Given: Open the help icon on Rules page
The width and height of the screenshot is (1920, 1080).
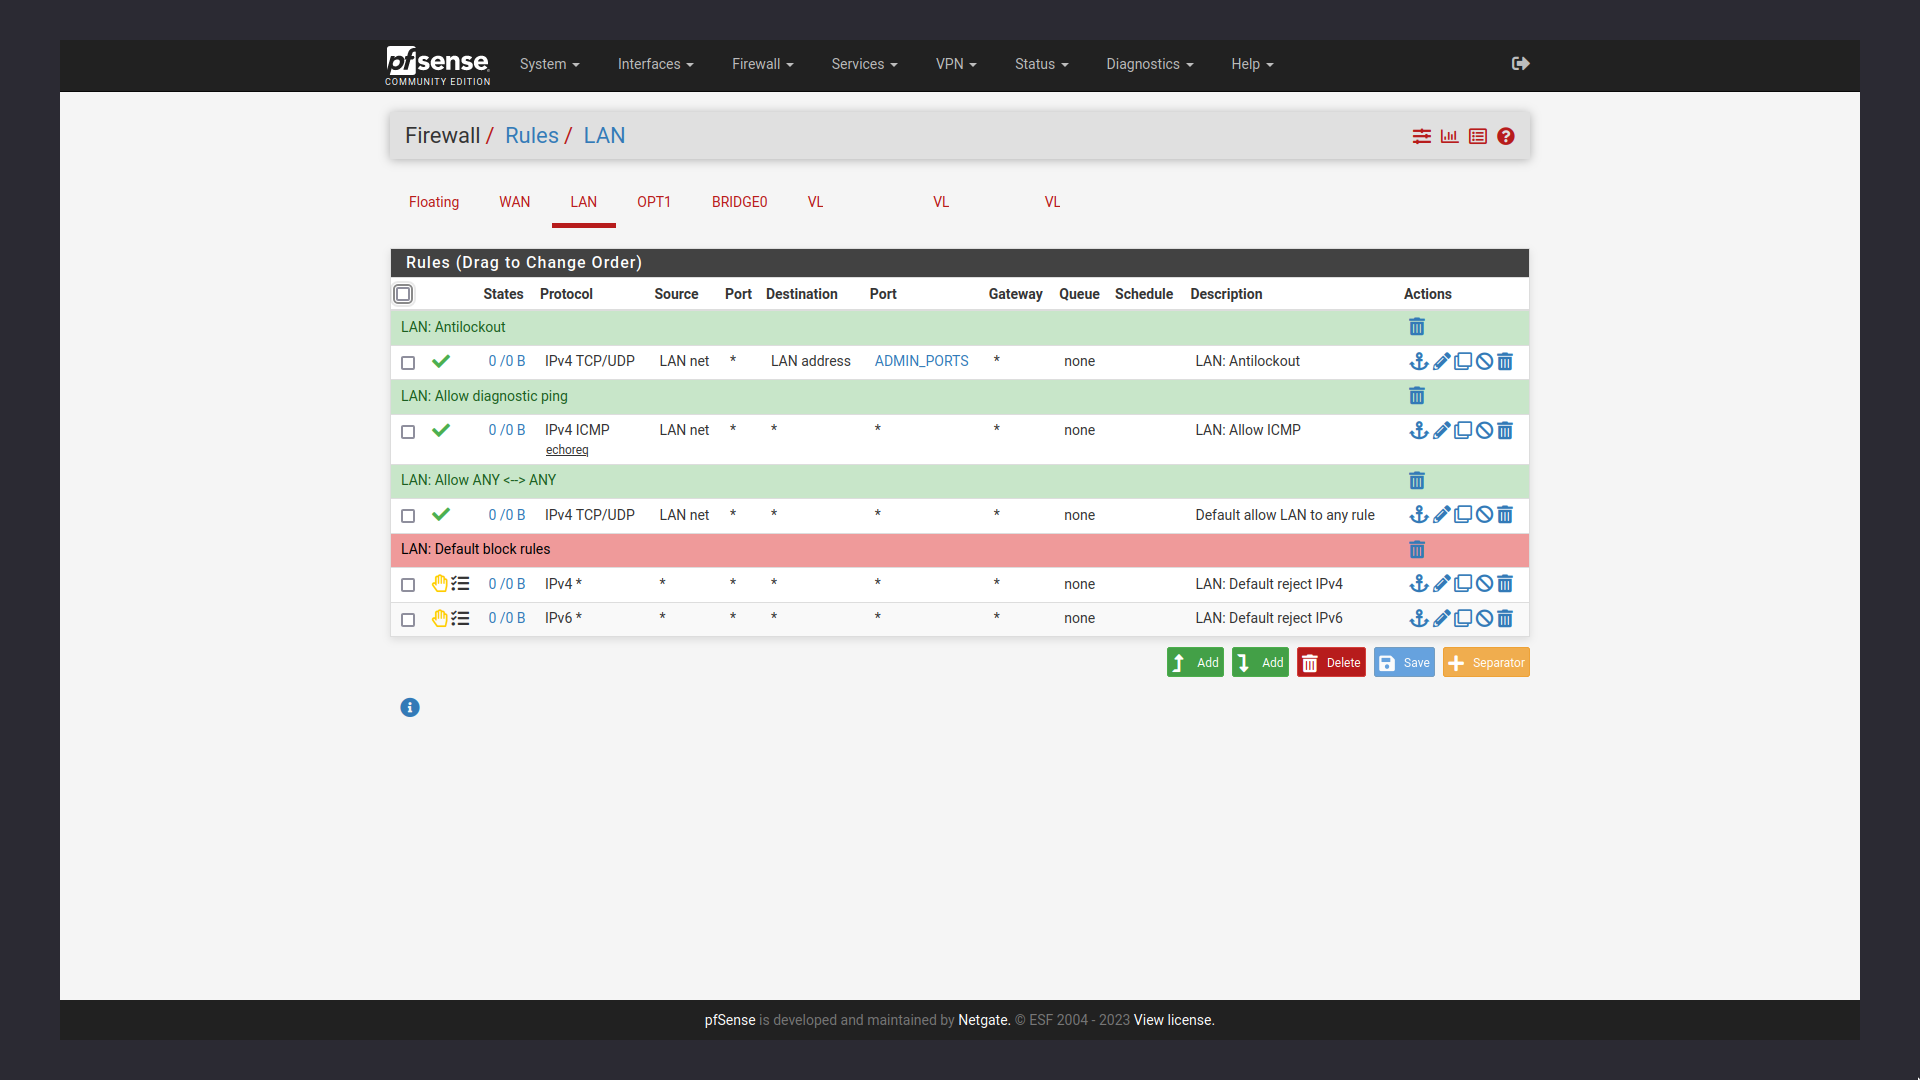Looking at the screenshot, I should pos(1506,136).
